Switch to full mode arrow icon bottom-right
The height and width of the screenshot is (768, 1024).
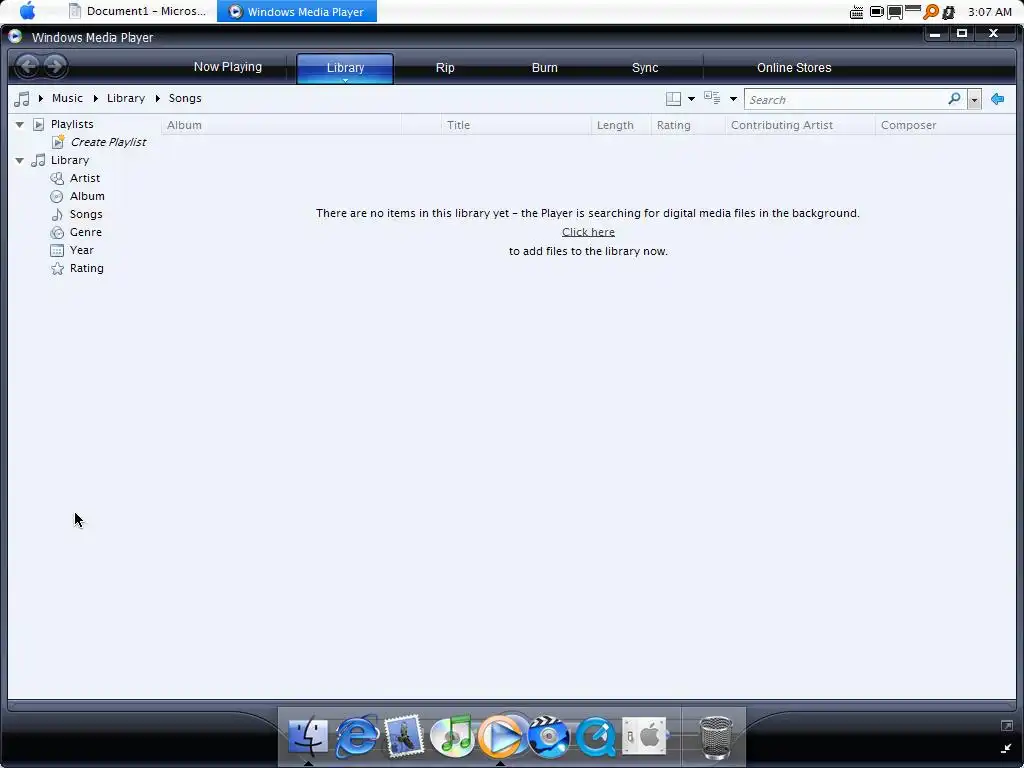[x=1006, y=726]
